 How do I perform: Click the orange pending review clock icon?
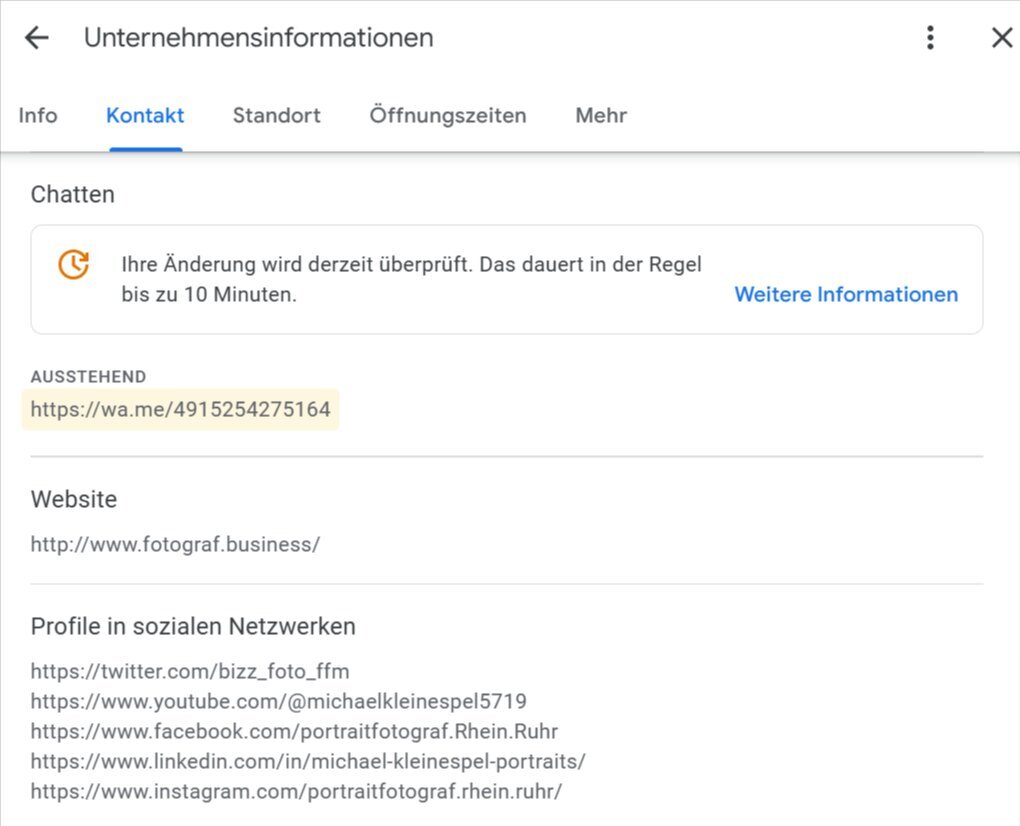click(74, 265)
